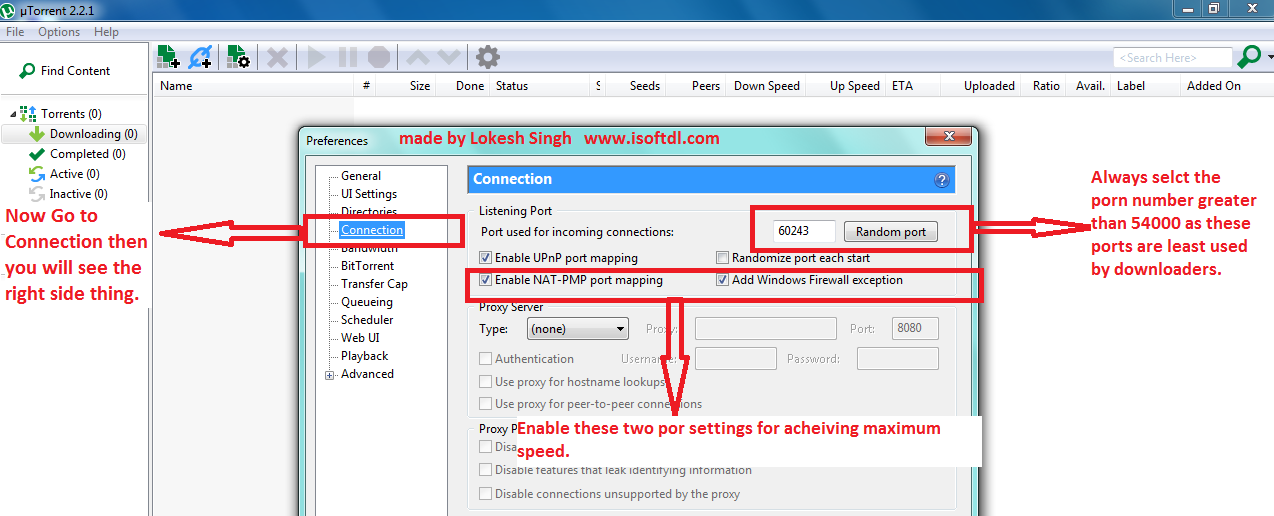Toggle Disable features that leak identifying information
This screenshot has width=1274, height=516.
click(x=485, y=470)
